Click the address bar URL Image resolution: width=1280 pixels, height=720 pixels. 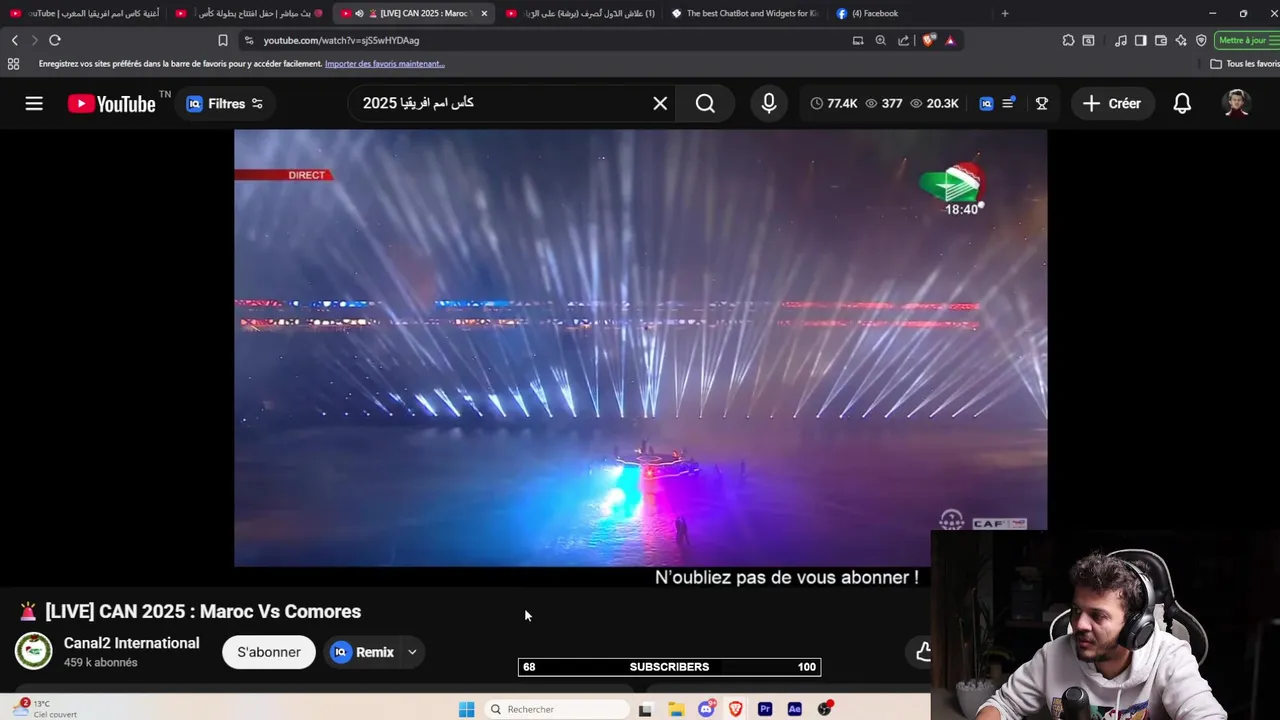[341, 41]
